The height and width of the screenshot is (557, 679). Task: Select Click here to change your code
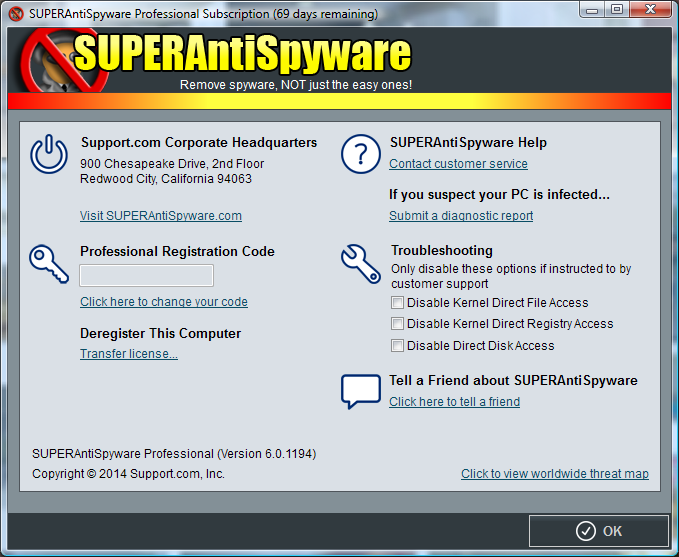(164, 301)
